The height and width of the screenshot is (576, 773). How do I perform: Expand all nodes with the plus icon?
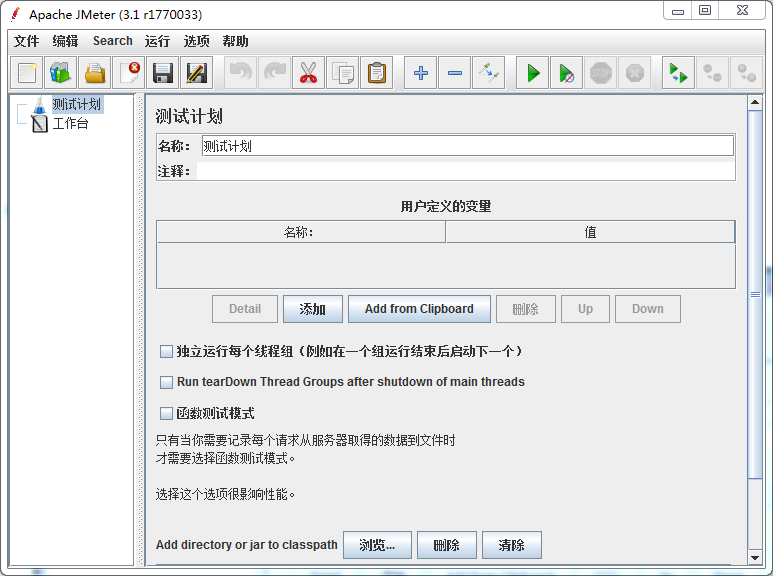(x=421, y=73)
